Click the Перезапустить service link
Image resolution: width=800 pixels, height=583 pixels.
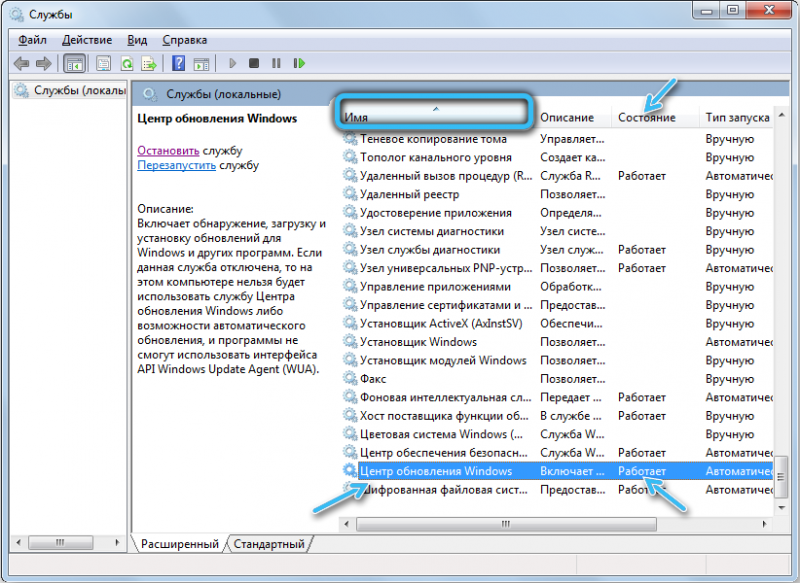[x=177, y=165]
